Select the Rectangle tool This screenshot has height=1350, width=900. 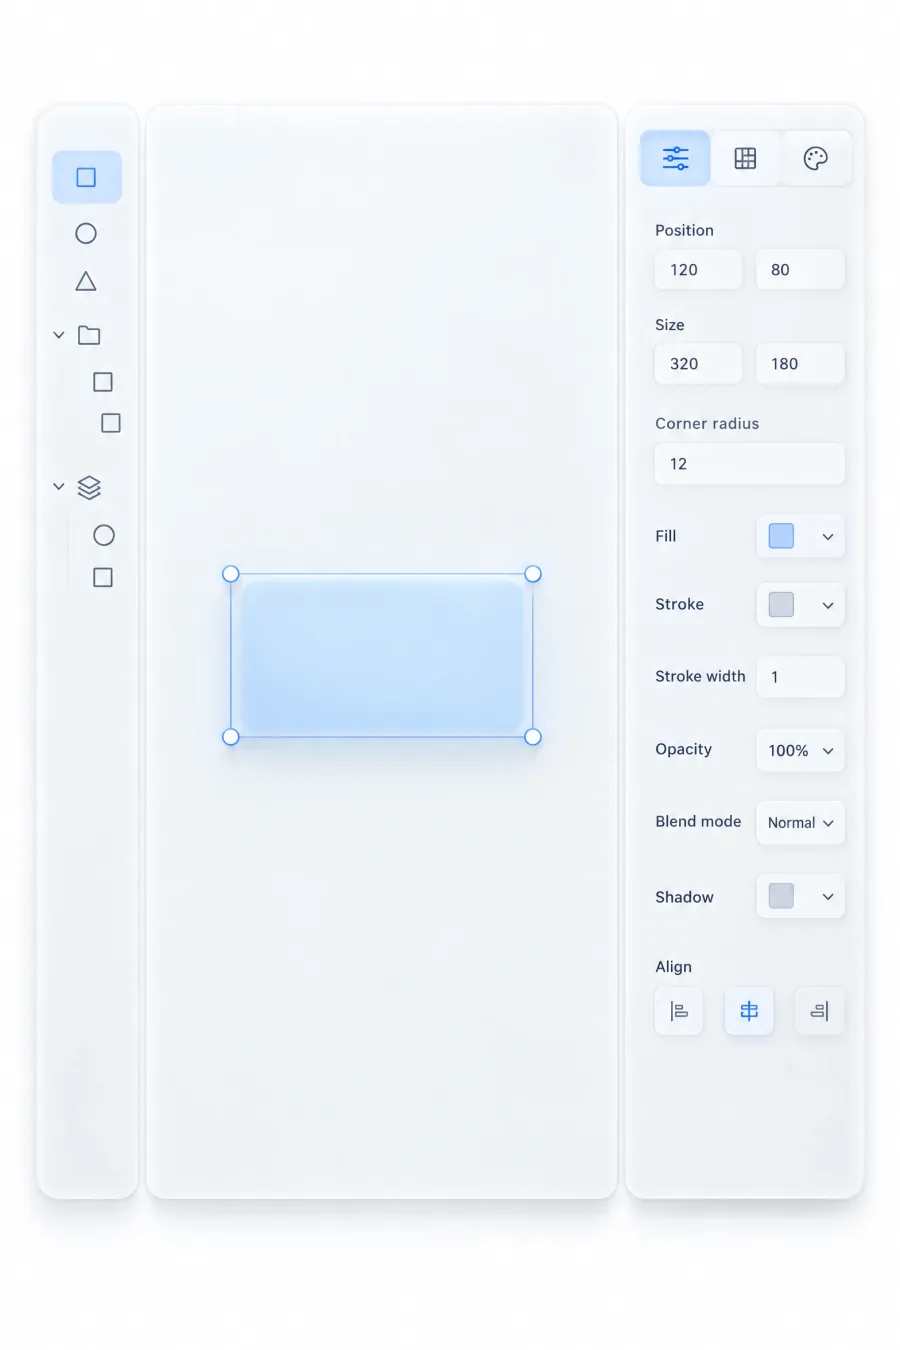coord(87,177)
